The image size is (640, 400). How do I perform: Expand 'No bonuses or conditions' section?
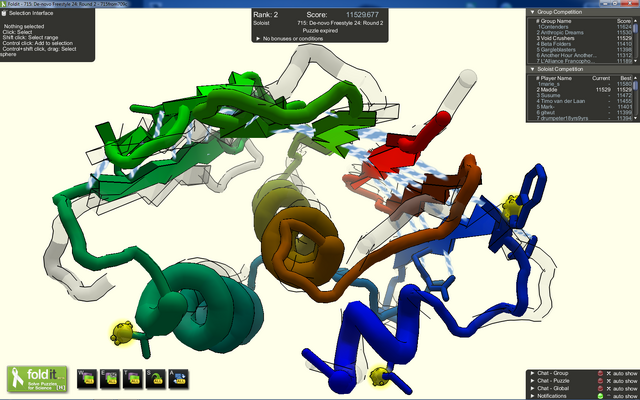(x=258, y=38)
